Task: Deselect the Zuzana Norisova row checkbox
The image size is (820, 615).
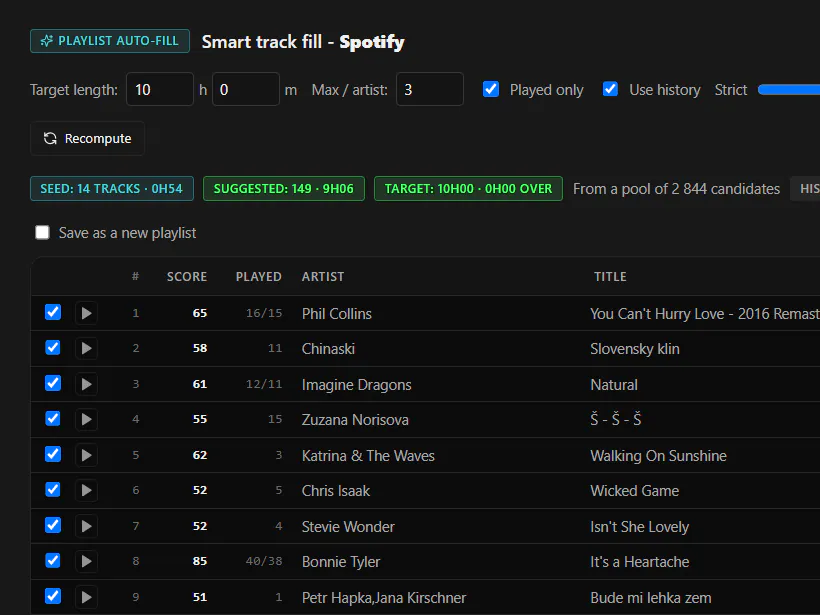Action: (x=53, y=418)
